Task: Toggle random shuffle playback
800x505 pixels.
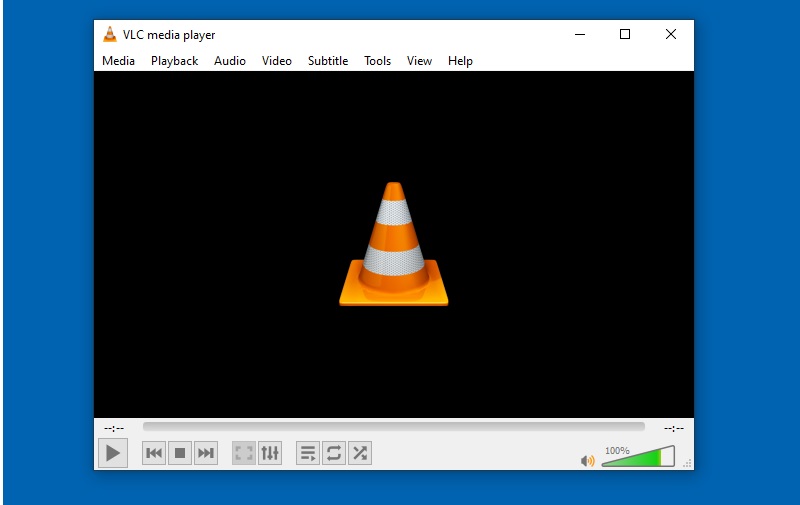Action: point(360,453)
